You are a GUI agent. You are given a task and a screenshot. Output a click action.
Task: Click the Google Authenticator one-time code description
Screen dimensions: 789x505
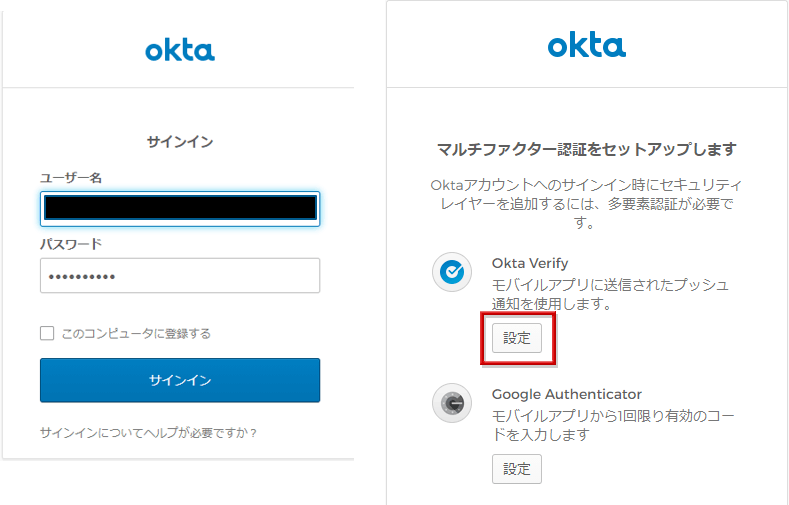[610, 425]
